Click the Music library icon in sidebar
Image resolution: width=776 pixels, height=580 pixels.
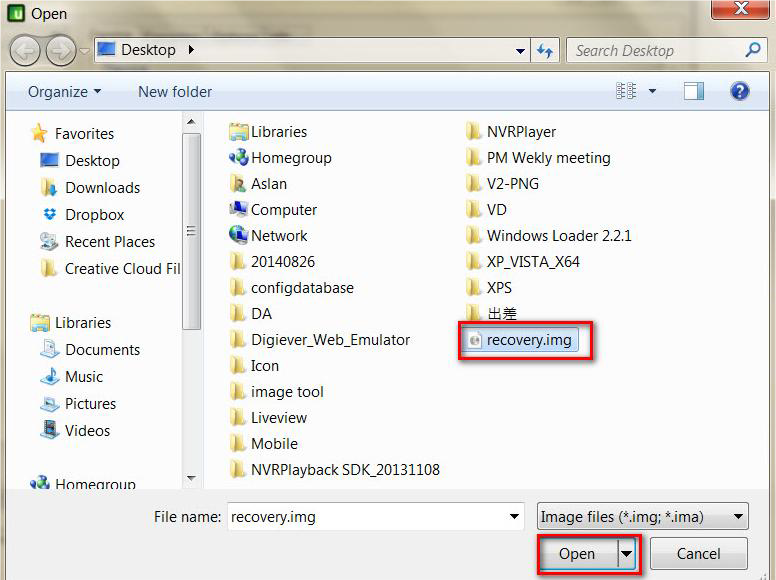pyautogui.click(x=49, y=377)
